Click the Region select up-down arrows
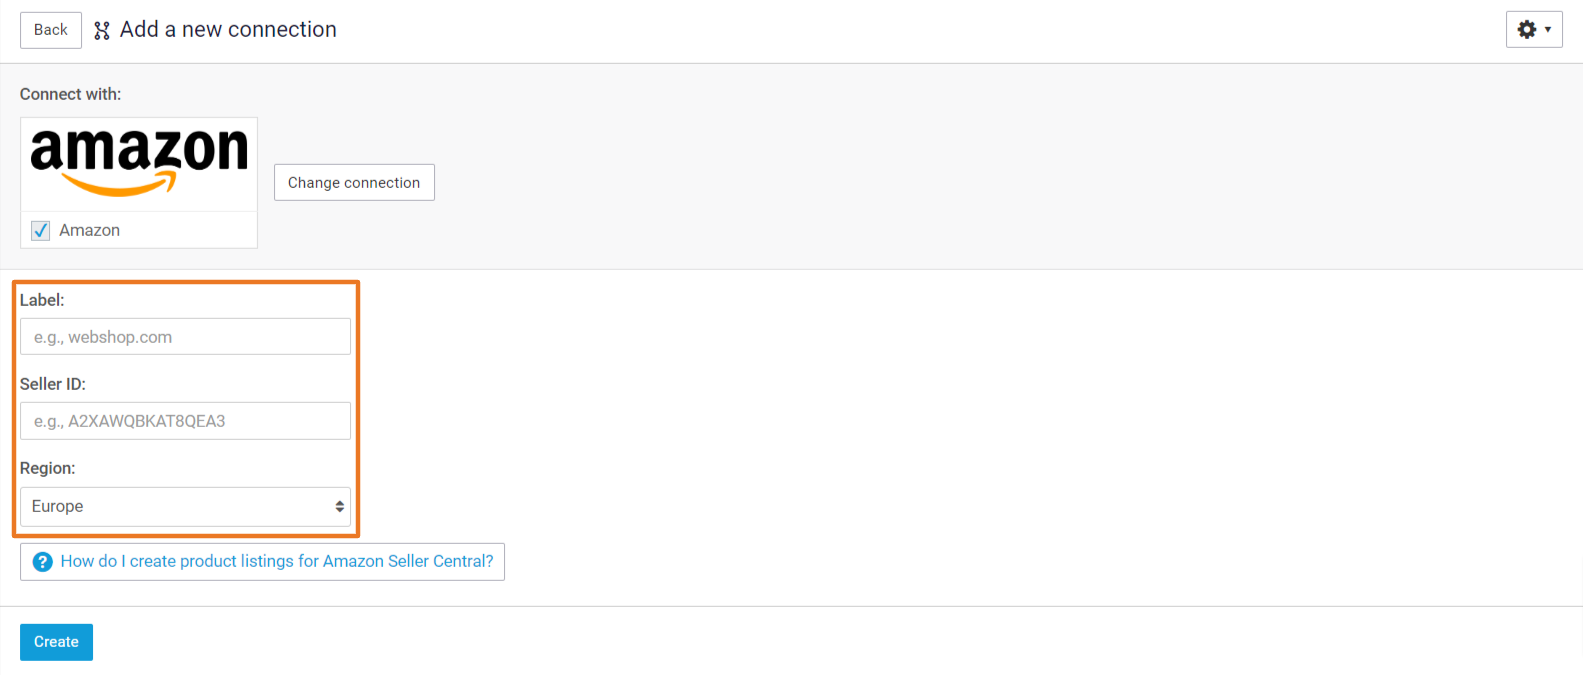 coord(339,507)
